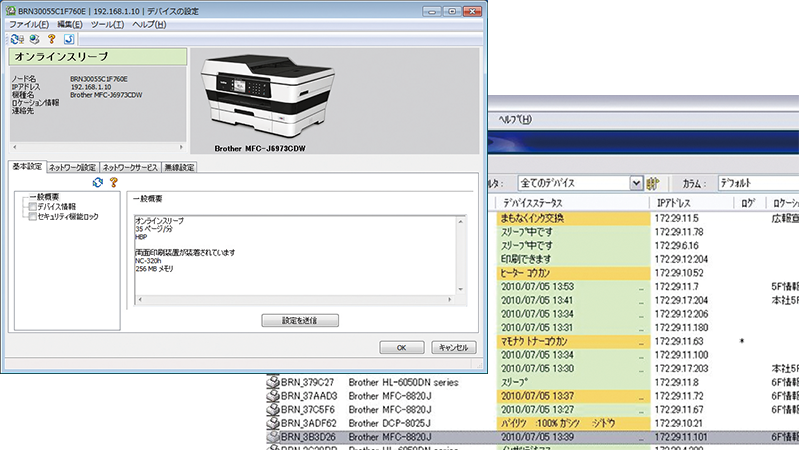Click the ヒーター コウカン status cell
The height and width of the screenshot is (450, 799).
tap(573, 273)
